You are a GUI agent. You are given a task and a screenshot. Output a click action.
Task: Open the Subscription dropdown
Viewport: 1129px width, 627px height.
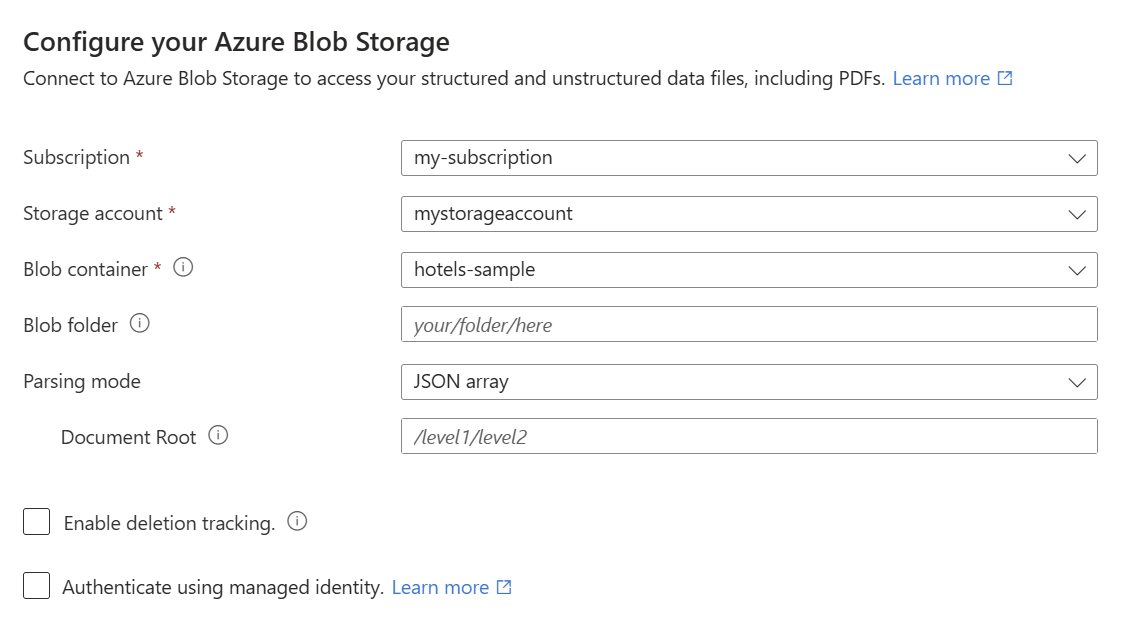pyautogui.click(x=748, y=158)
